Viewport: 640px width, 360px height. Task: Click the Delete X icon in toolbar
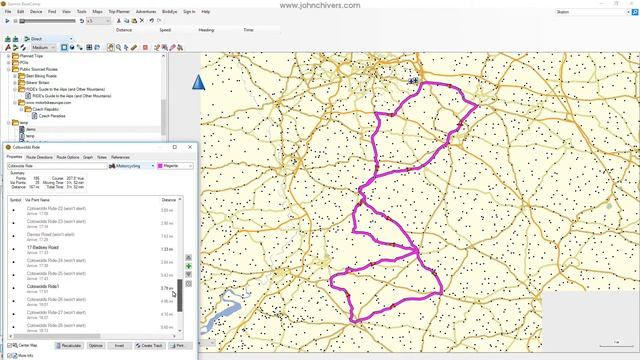[142, 21]
